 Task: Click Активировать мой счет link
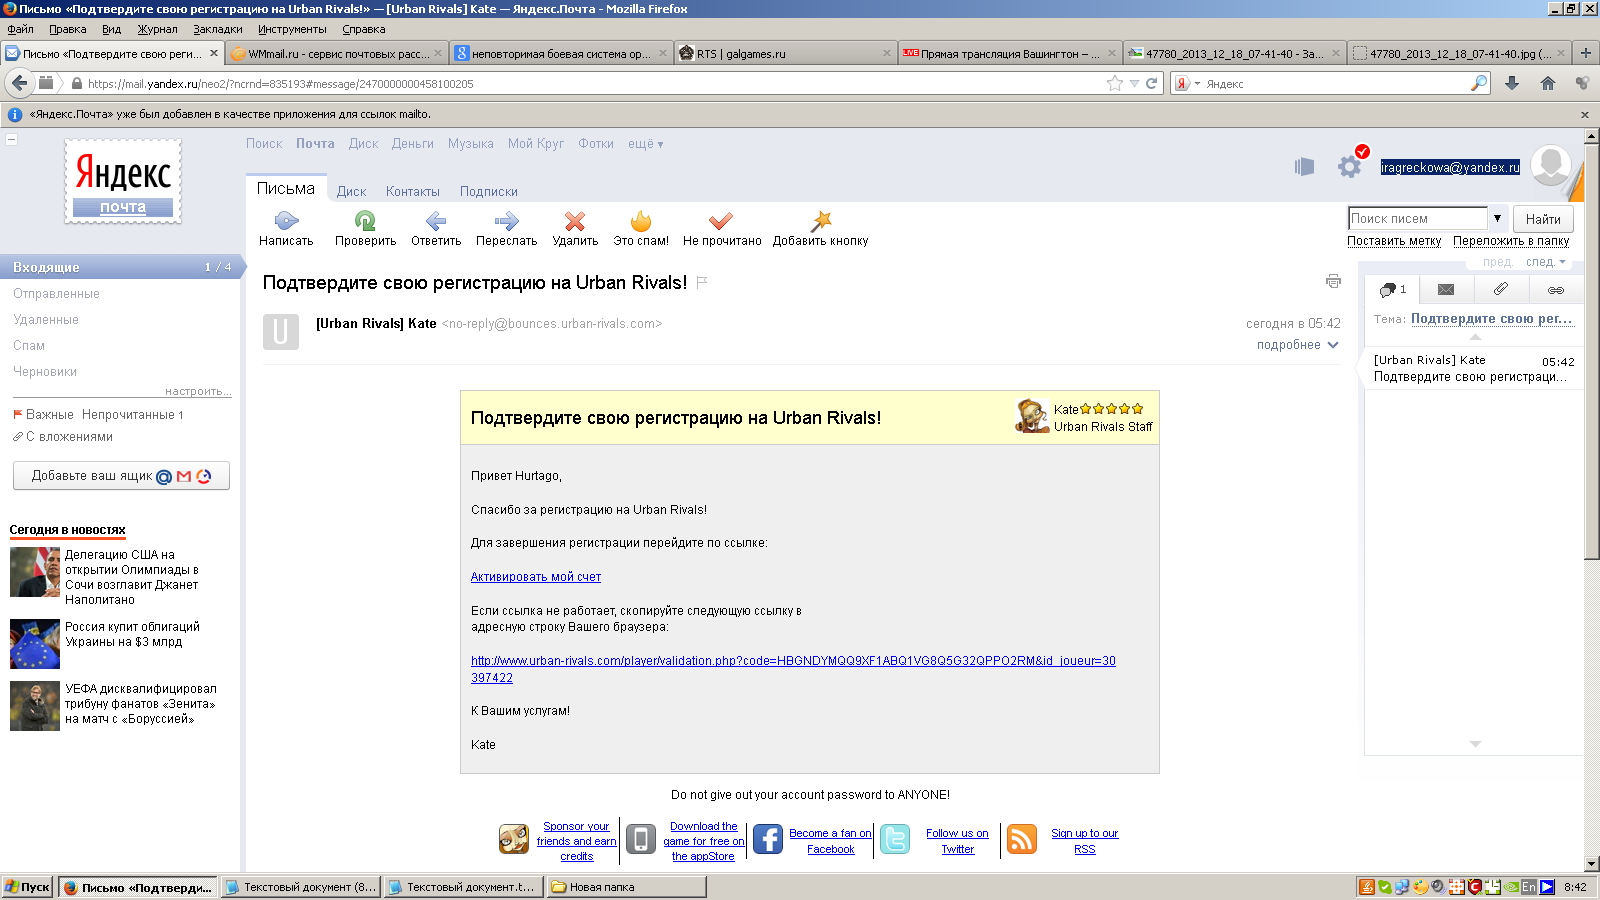coord(536,577)
